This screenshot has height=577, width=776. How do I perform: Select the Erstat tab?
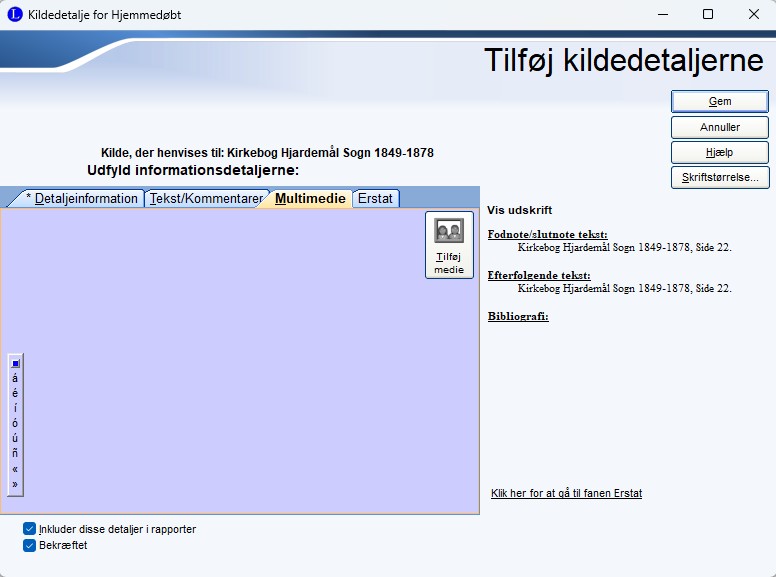[375, 199]
